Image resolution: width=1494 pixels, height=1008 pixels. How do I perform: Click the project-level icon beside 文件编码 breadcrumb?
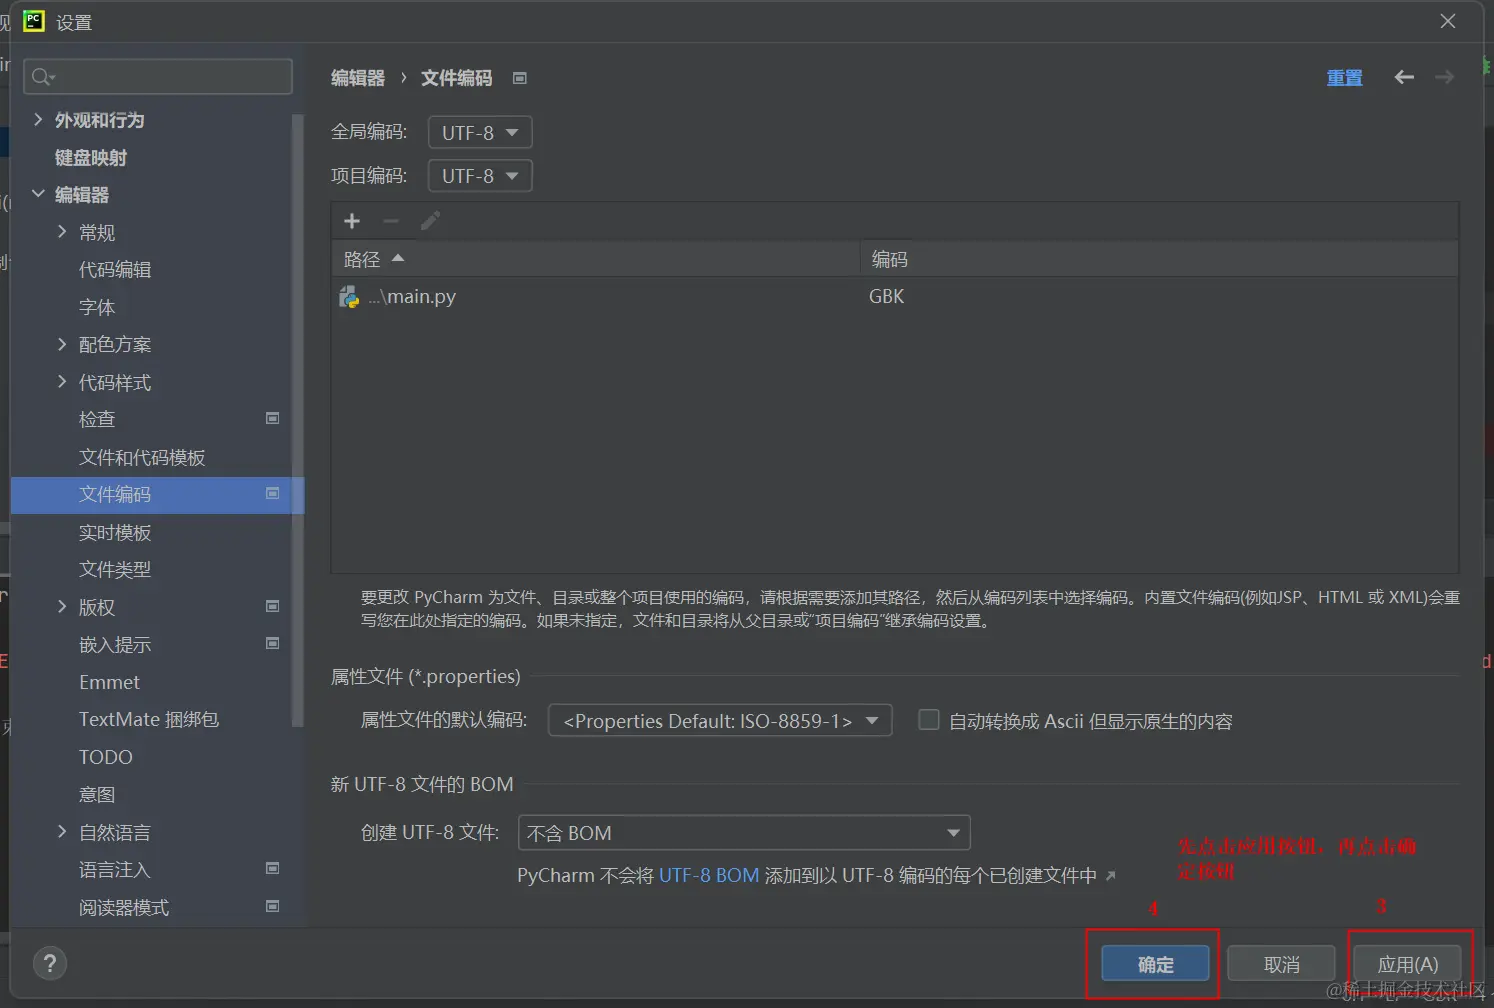click(x=520, y=78)
